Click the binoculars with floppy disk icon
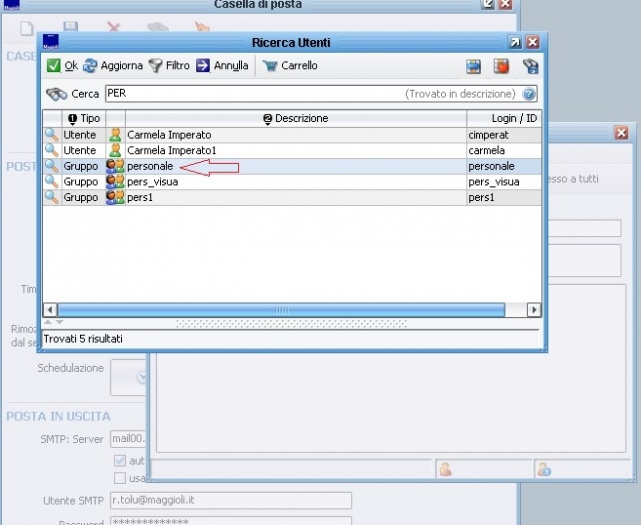This screenshot has height=525, width=641. click(x=531, y=66)
